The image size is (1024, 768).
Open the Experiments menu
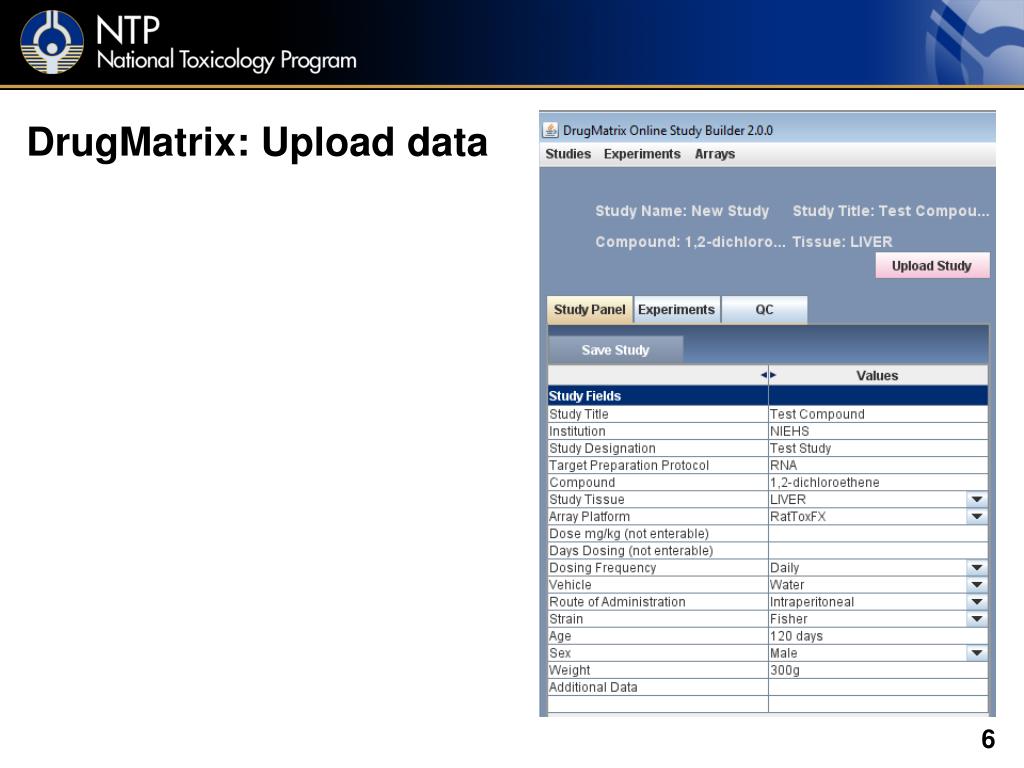(642, 154)
